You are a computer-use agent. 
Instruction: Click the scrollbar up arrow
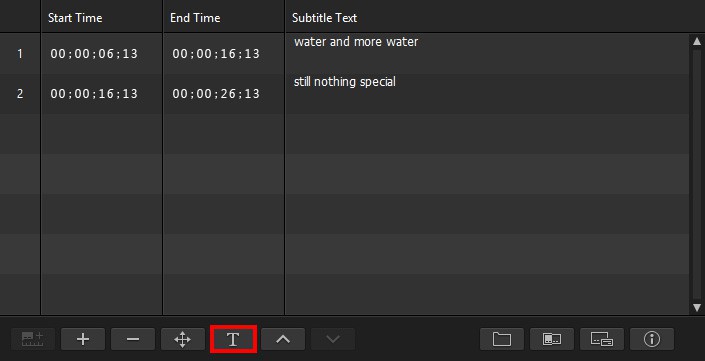697,41
